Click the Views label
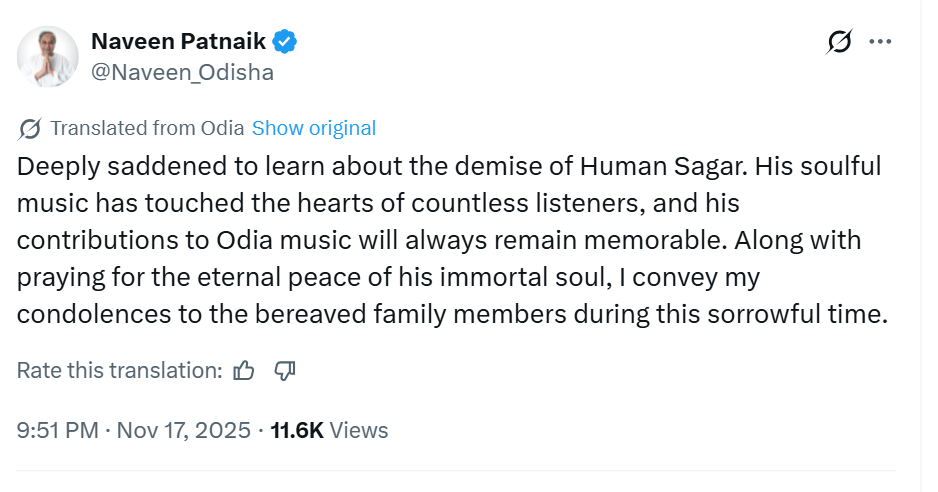Viewport: 938px width, 492px height. click(358, 431)
